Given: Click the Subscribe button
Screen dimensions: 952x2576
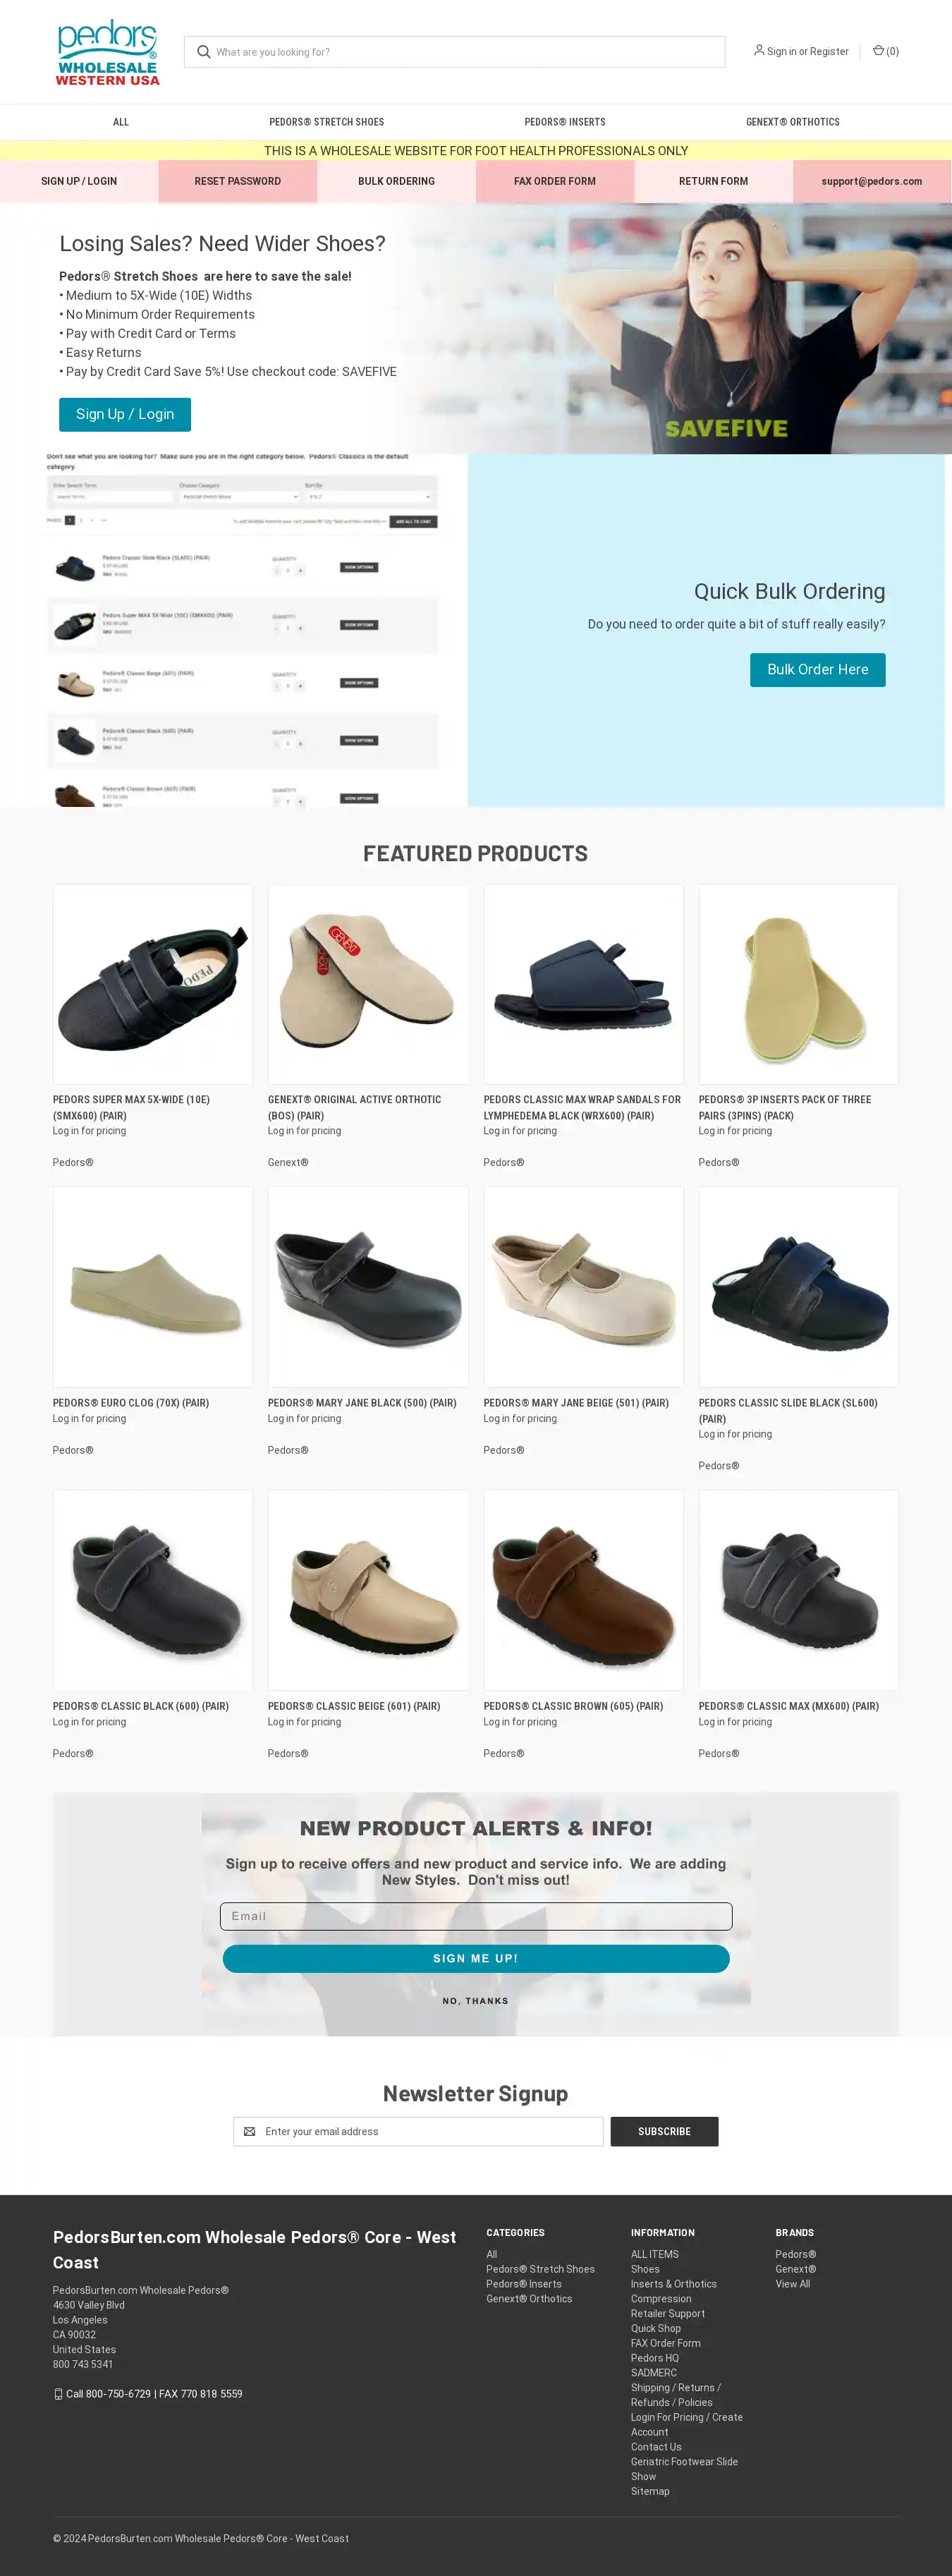Looking at the screenshot, I should [665, 2131].
